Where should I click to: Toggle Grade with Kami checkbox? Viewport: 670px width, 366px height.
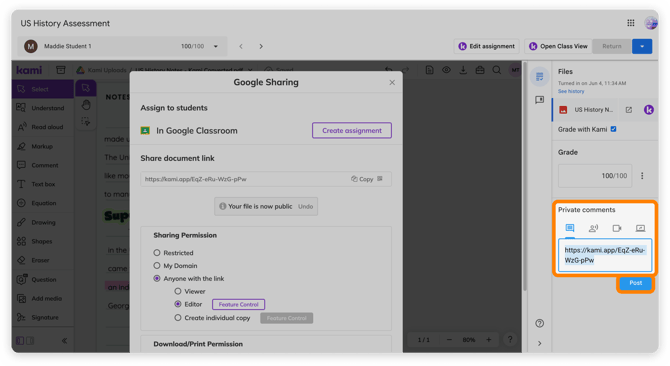pyautogui.click(x=613, y=129)
